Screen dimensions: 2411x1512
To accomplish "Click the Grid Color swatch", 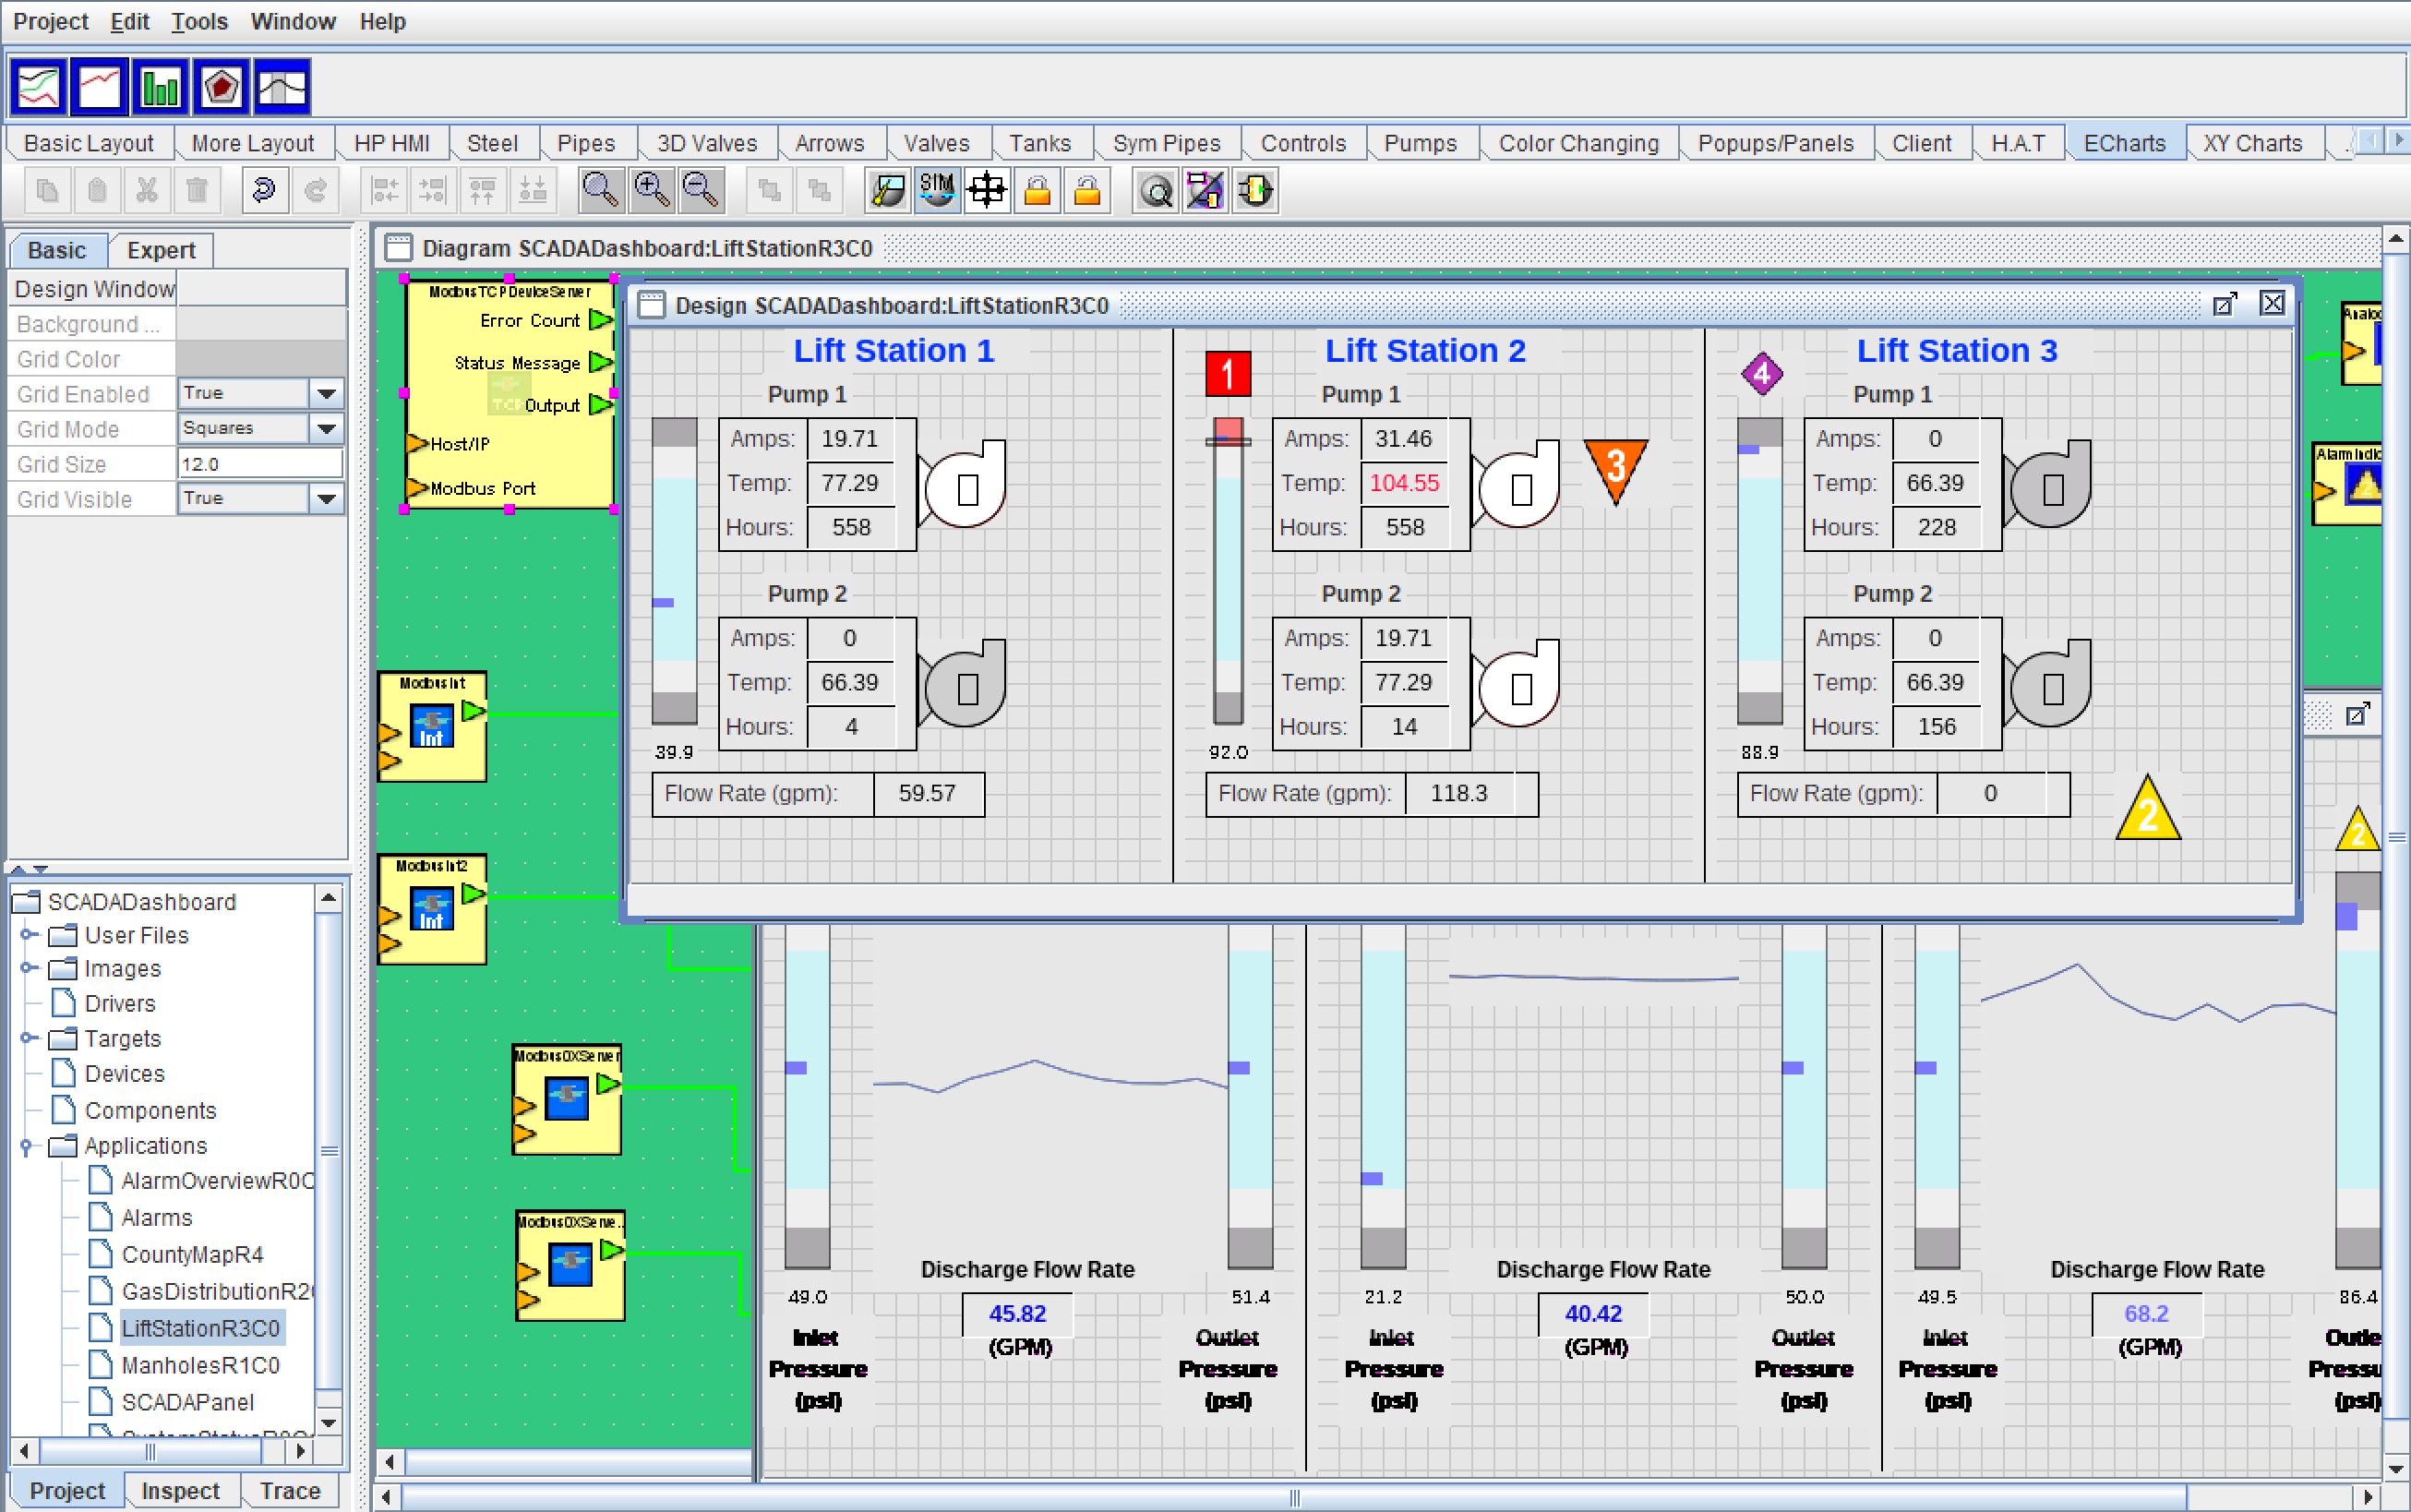I will tap(260, 359).
